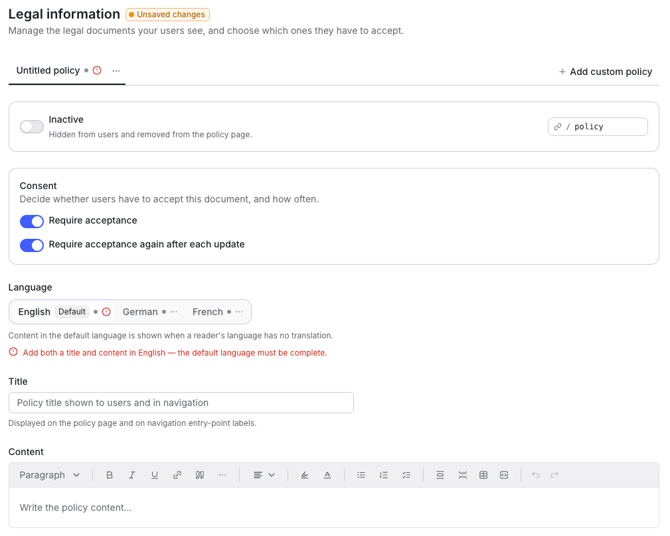Open the Untitled policy tab options menu
The height and width of the screenshot is (536, 670).
(x=116, y=71)
